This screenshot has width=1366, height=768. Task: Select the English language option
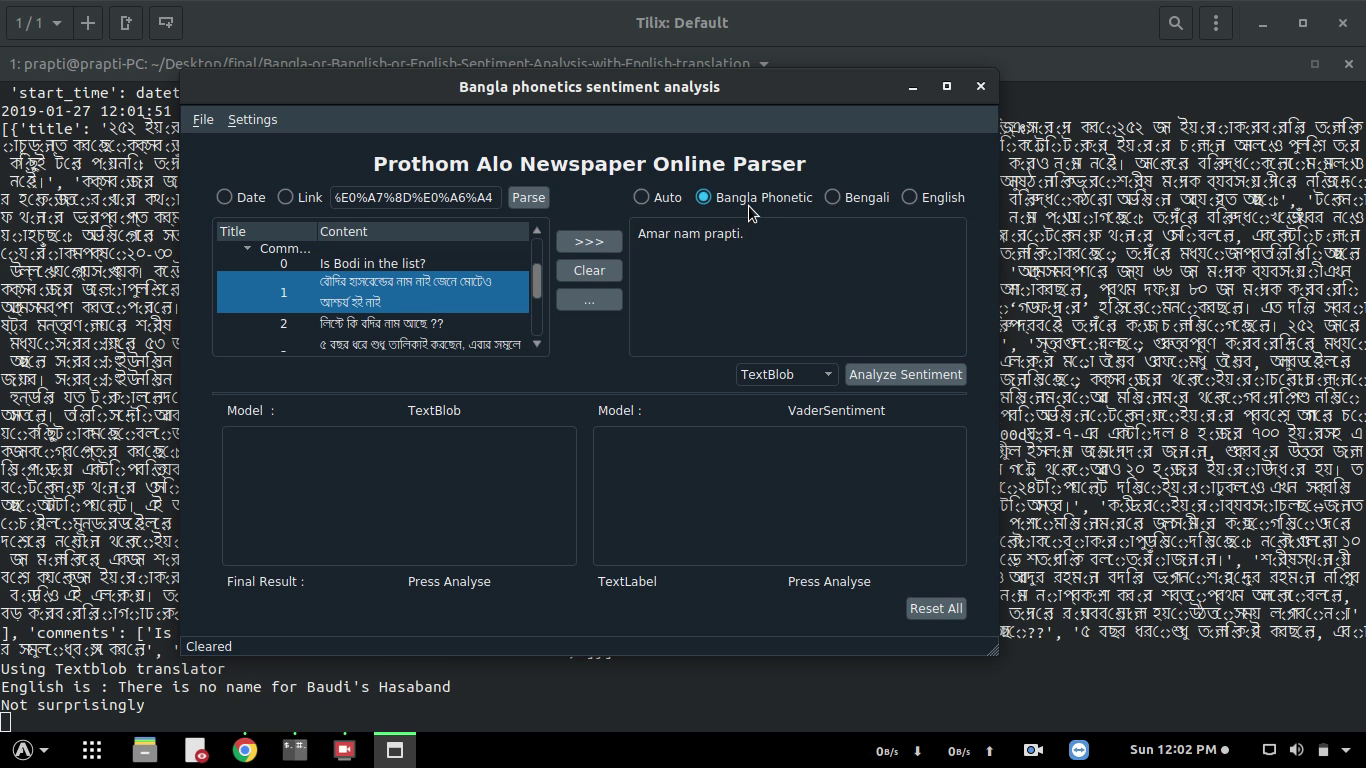pyautogui.click(x=933, y=197)
